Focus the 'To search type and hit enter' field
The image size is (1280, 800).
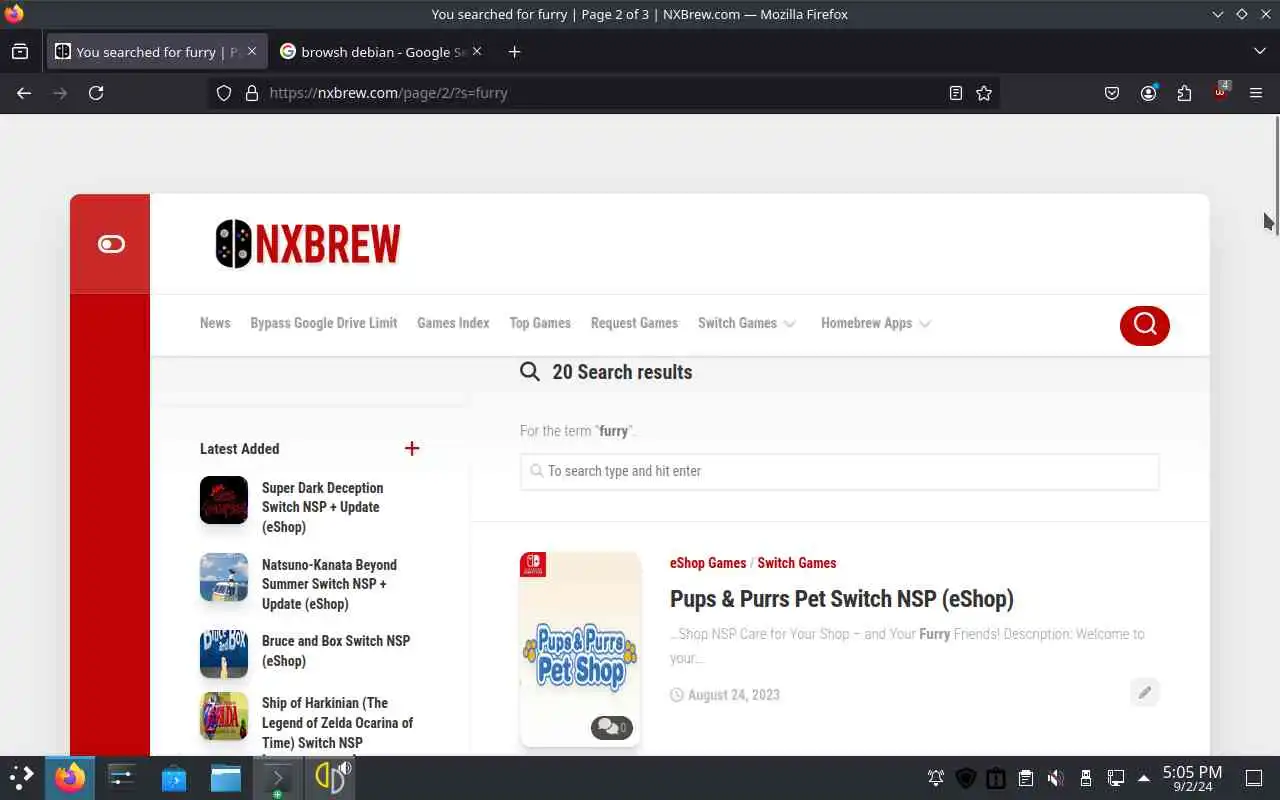(840, 471)
